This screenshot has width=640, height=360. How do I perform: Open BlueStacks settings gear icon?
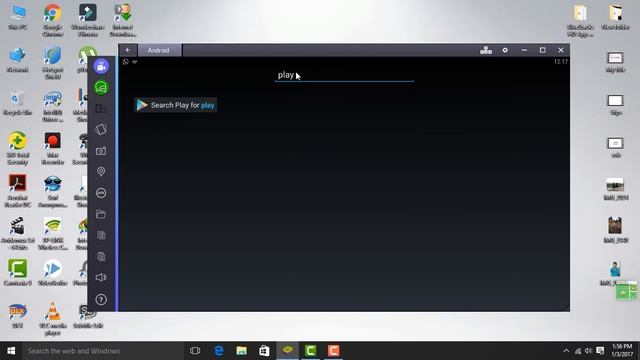click(505, 50)
